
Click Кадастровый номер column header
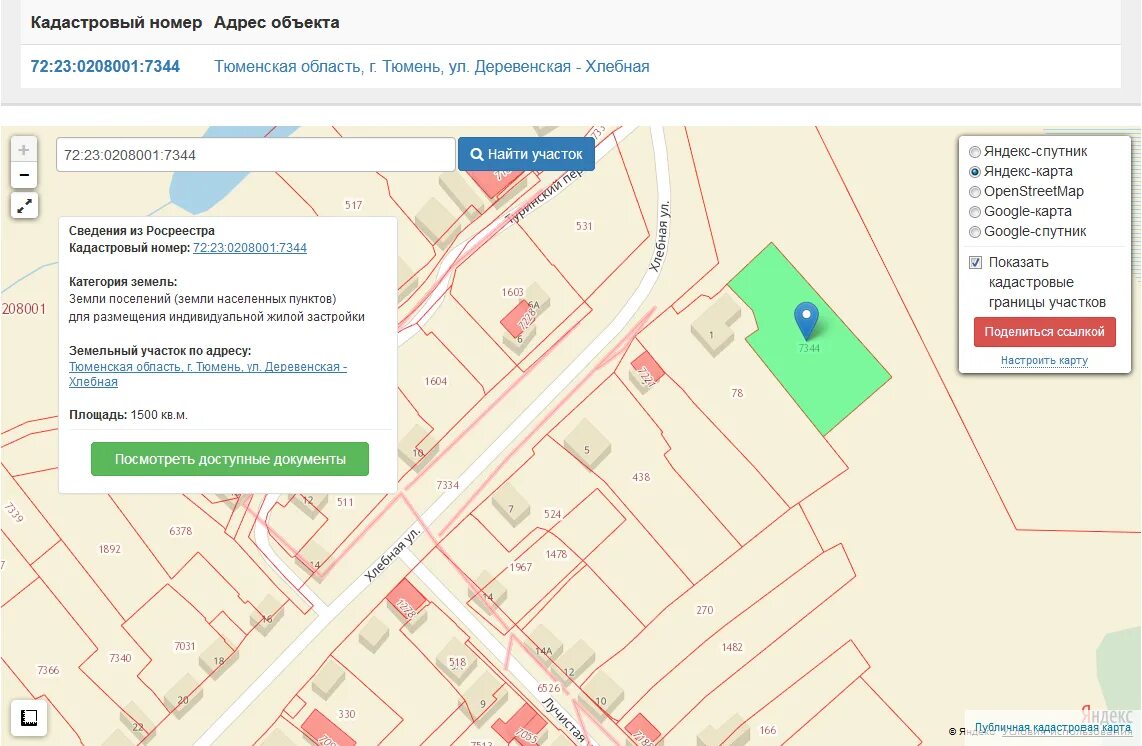[116, 23]
